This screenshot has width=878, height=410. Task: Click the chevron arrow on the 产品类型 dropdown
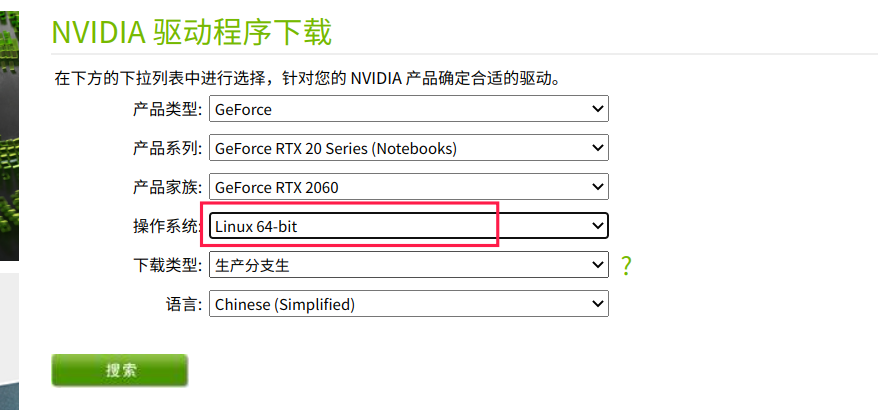[598, 109]
